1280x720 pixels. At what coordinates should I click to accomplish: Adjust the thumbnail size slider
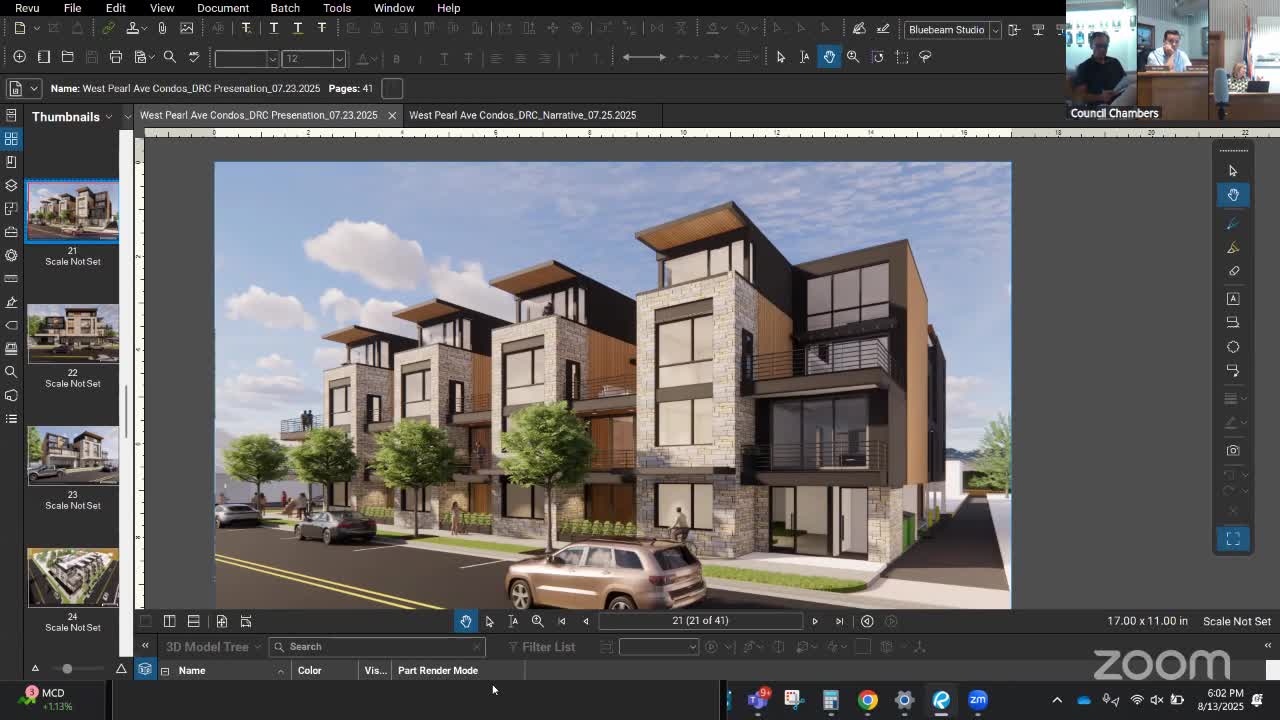(x=67, y=668)
